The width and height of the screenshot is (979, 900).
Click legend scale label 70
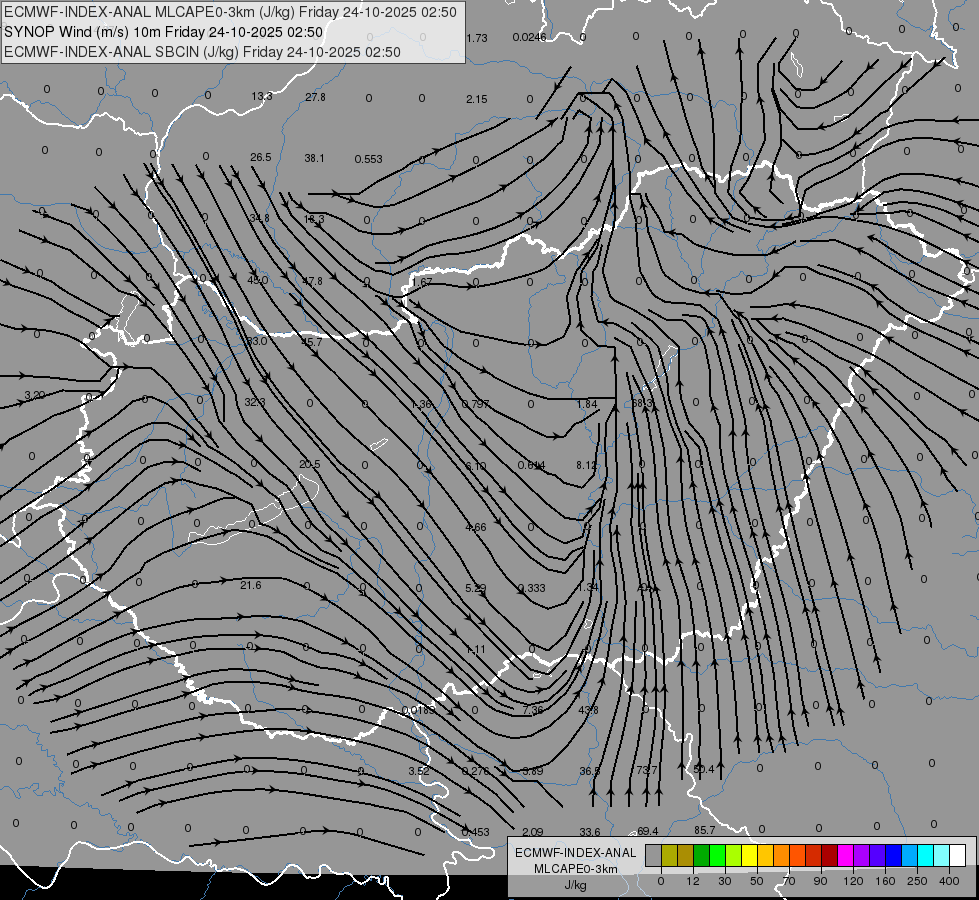tap(789, 881)
